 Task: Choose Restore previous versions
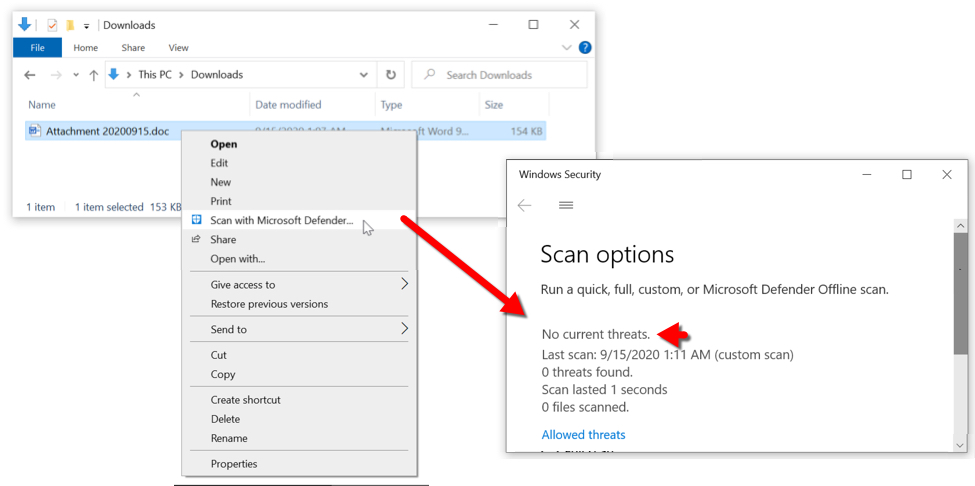300,304
